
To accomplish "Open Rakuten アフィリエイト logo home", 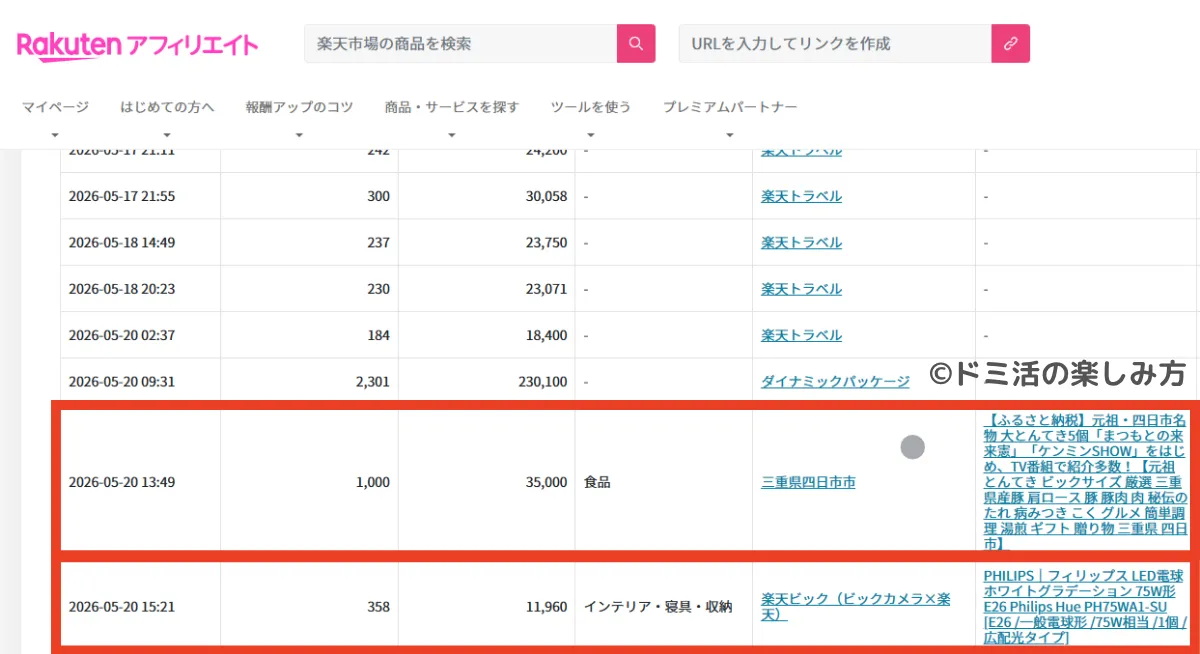I will (137, 45).
